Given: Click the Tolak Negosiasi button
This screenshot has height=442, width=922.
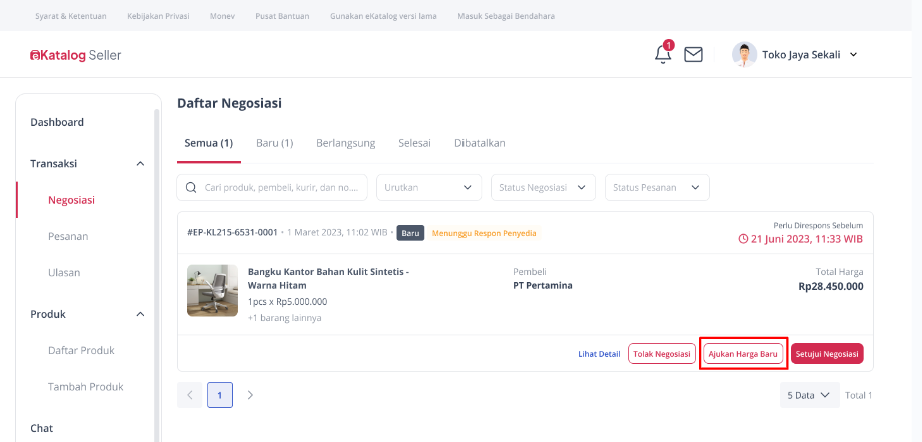Looking at the screenshot, I should pos(662,354).
